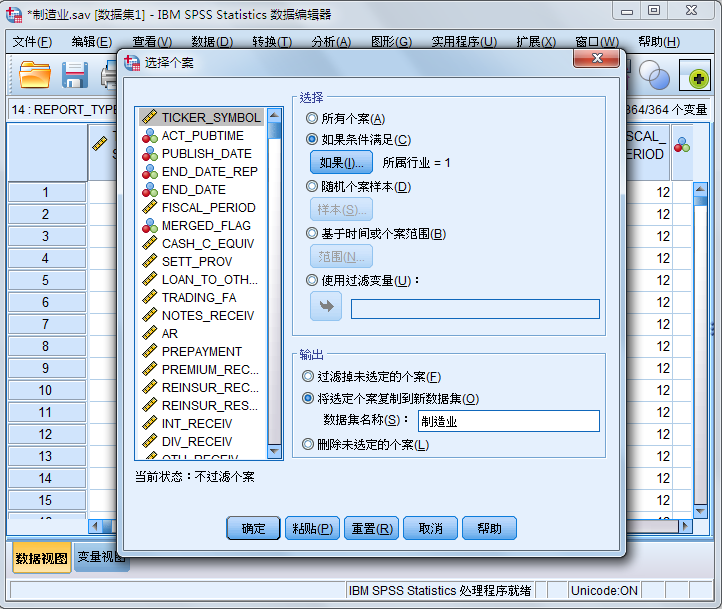The image size is (722, 609).
Task: Choose 过滤掉未选定的个案 output option
Action: click(308, 377)
